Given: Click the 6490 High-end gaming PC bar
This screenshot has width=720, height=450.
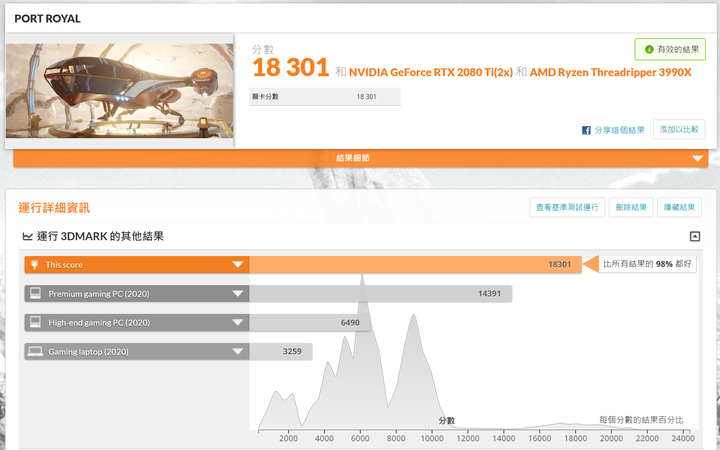Looking at the screenshot, I should click(309, 322).
